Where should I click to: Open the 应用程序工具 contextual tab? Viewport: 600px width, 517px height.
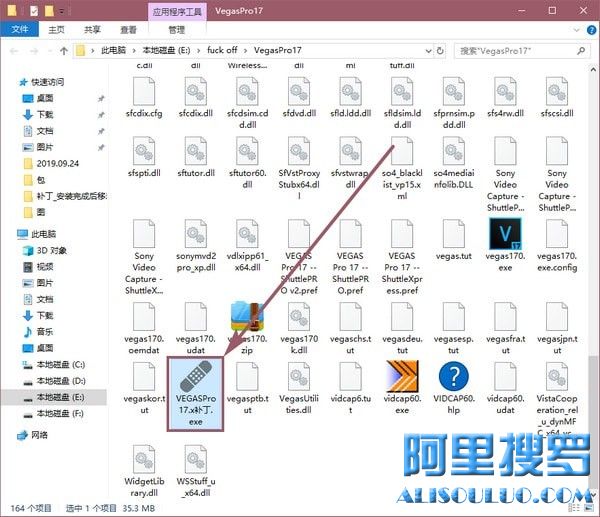point(177,11)
